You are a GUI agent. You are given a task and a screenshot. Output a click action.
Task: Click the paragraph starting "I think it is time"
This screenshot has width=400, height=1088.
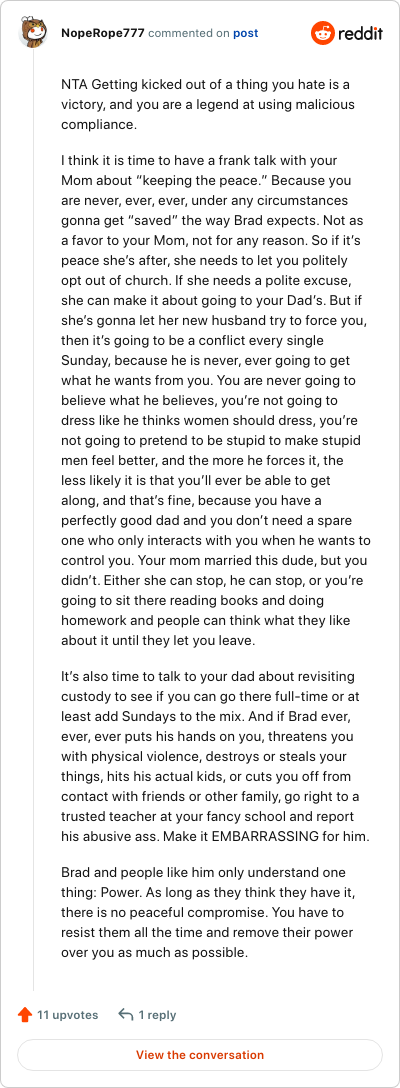(208, 401)
